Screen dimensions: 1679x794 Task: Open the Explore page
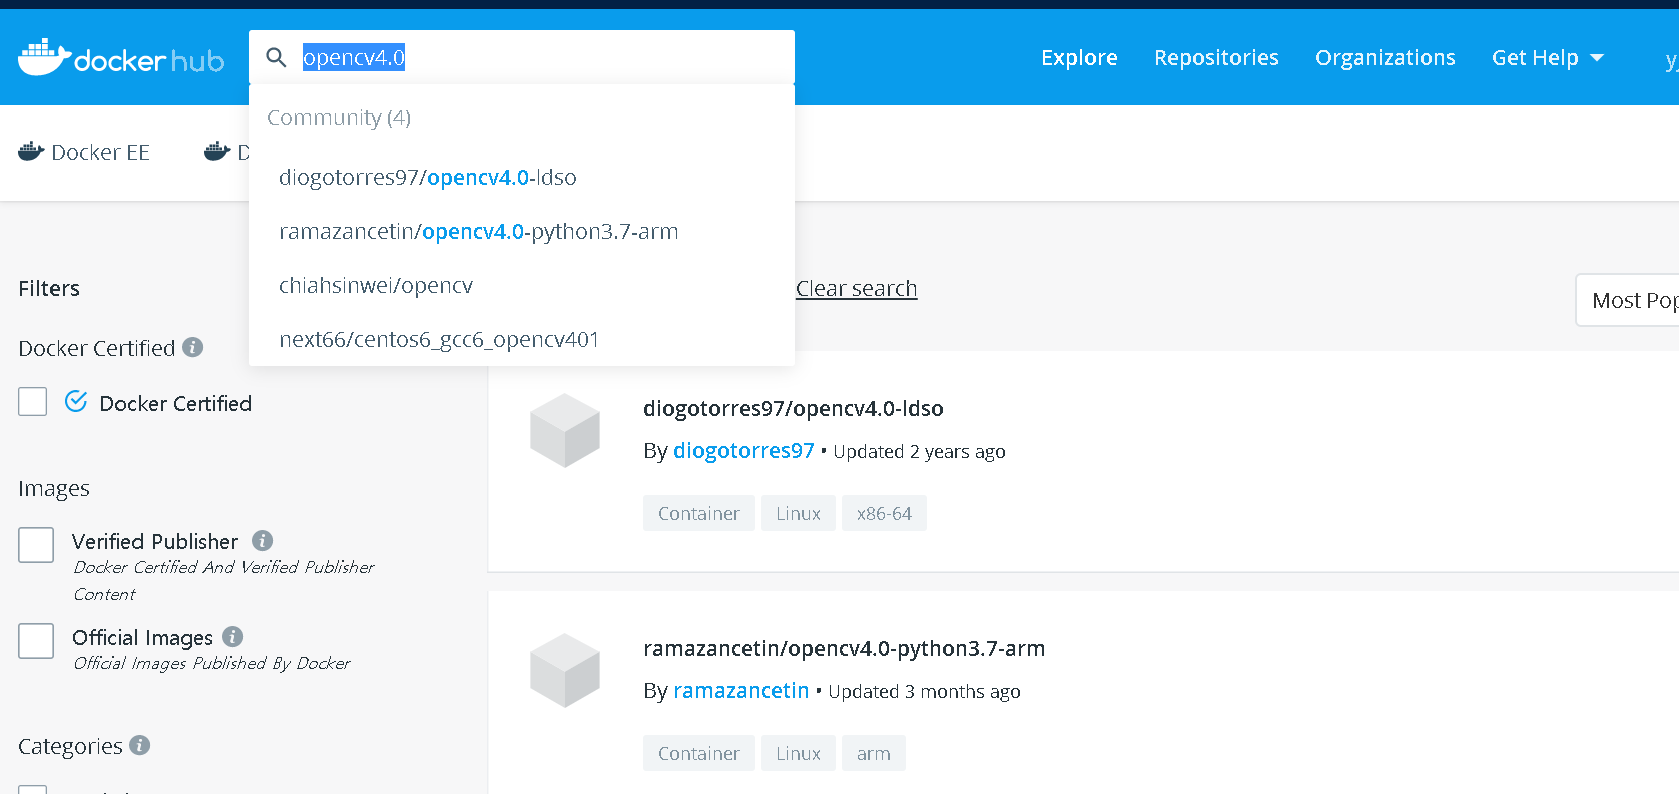1079,58
